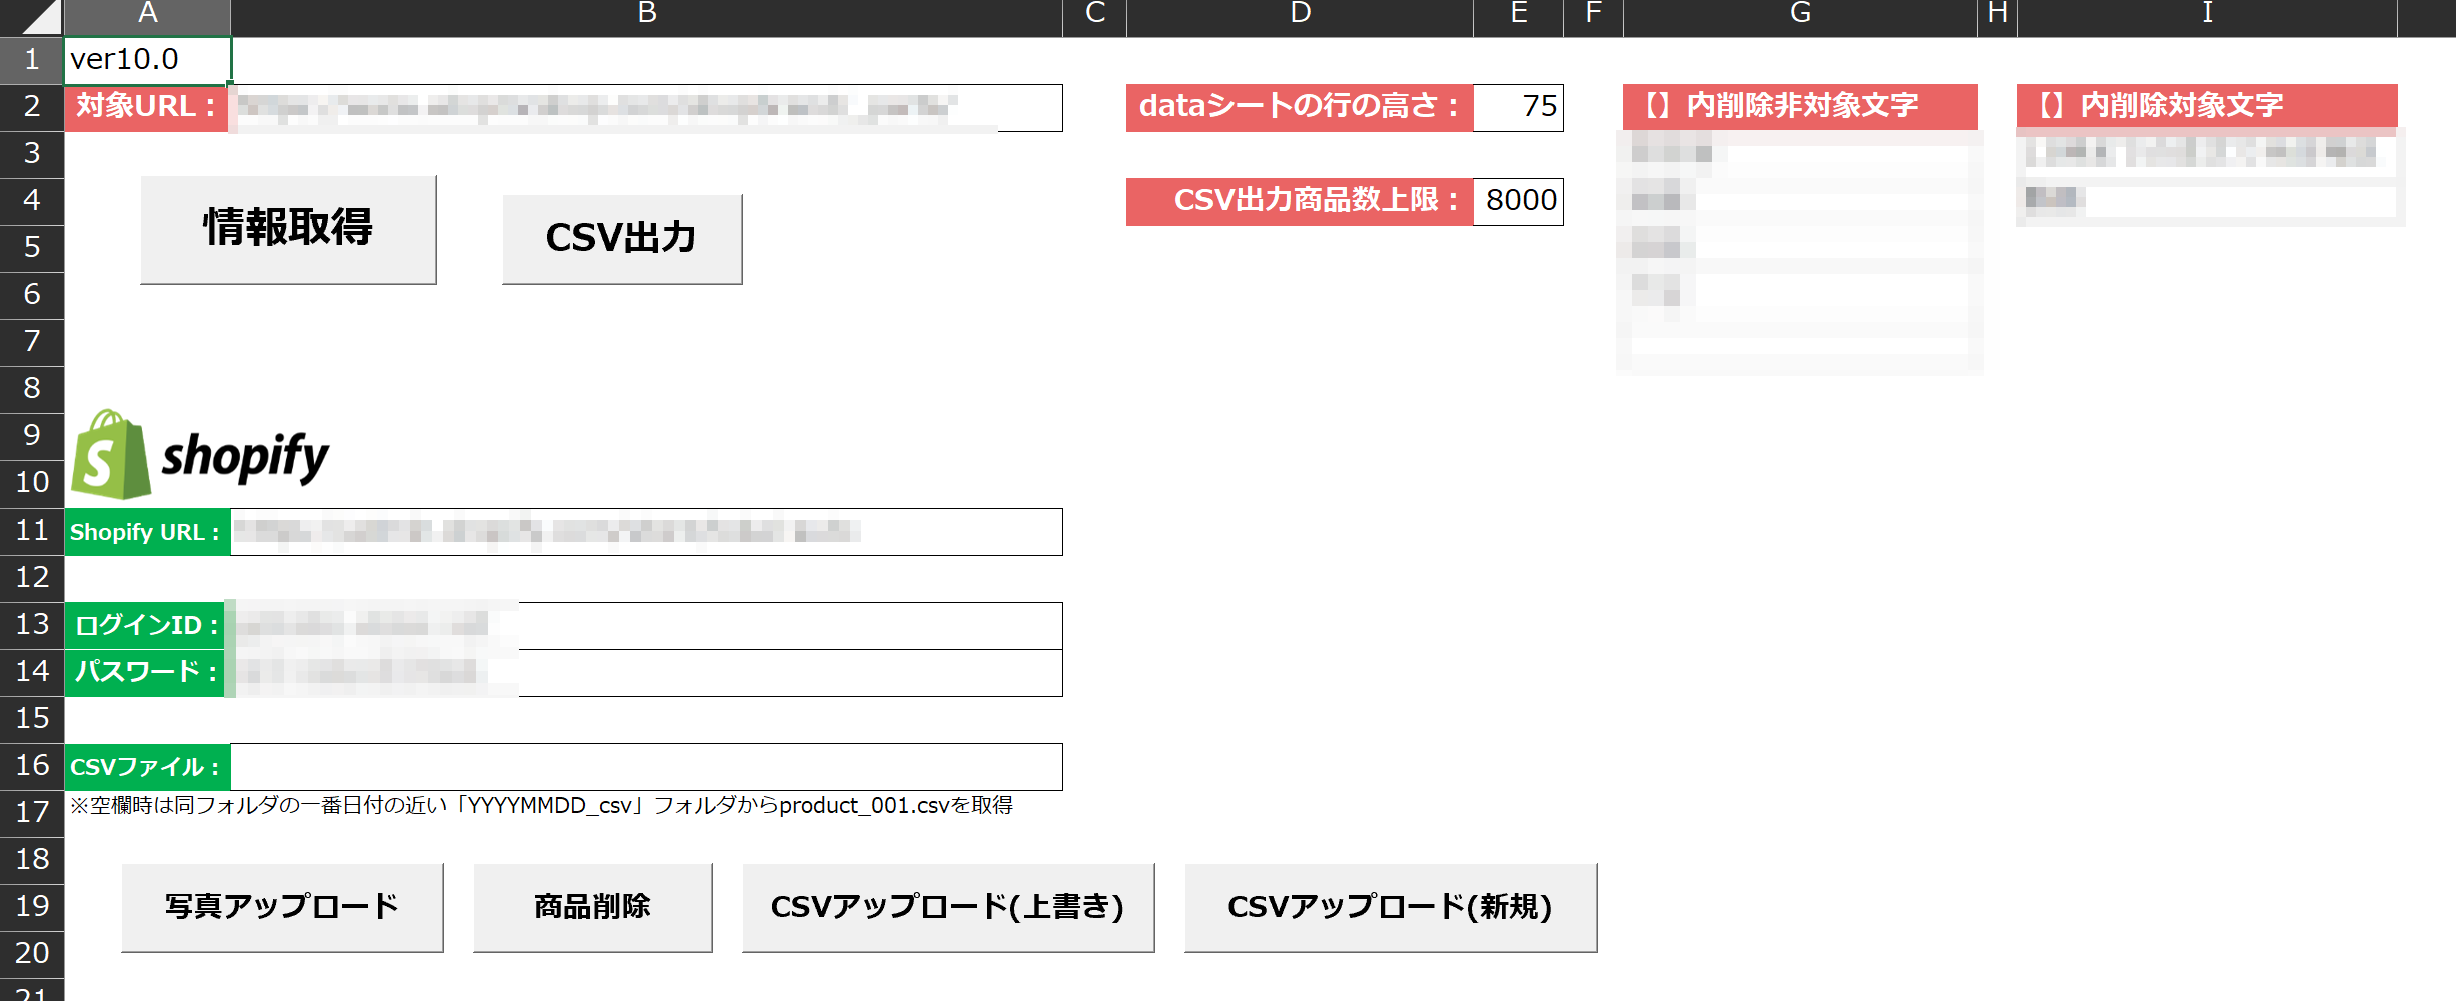This screenshot has height=1001, width=2456.
Task: Click the 【】内削除非対象文字 header cell
Action: (1800, 106)
